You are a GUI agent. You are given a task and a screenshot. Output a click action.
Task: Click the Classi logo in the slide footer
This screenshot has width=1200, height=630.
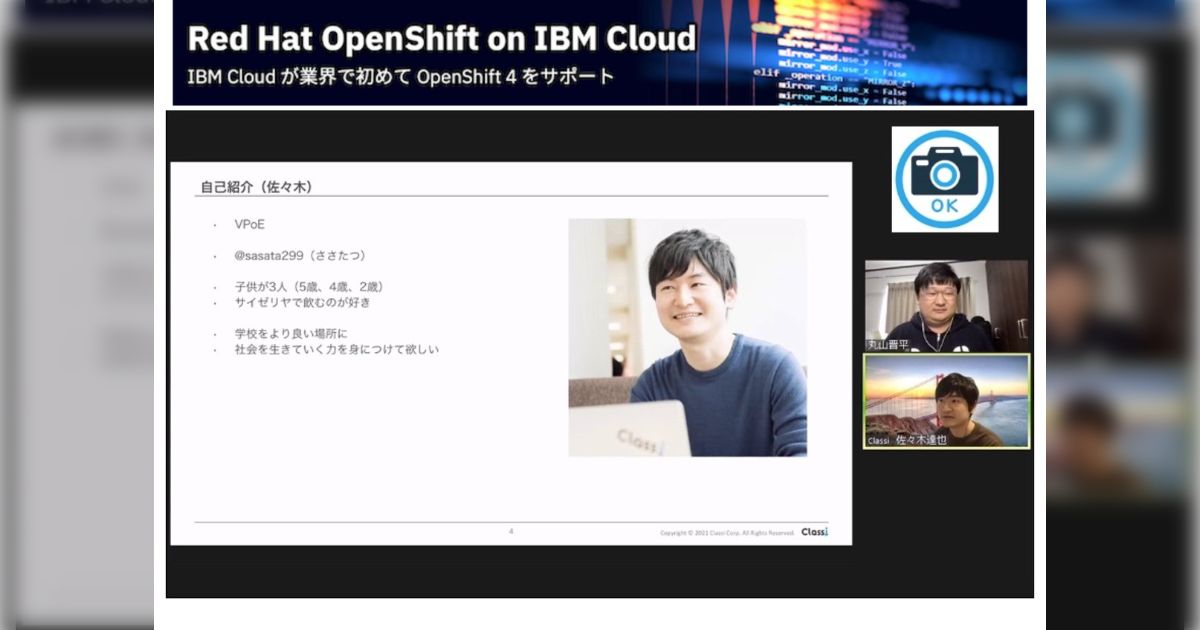814,532
